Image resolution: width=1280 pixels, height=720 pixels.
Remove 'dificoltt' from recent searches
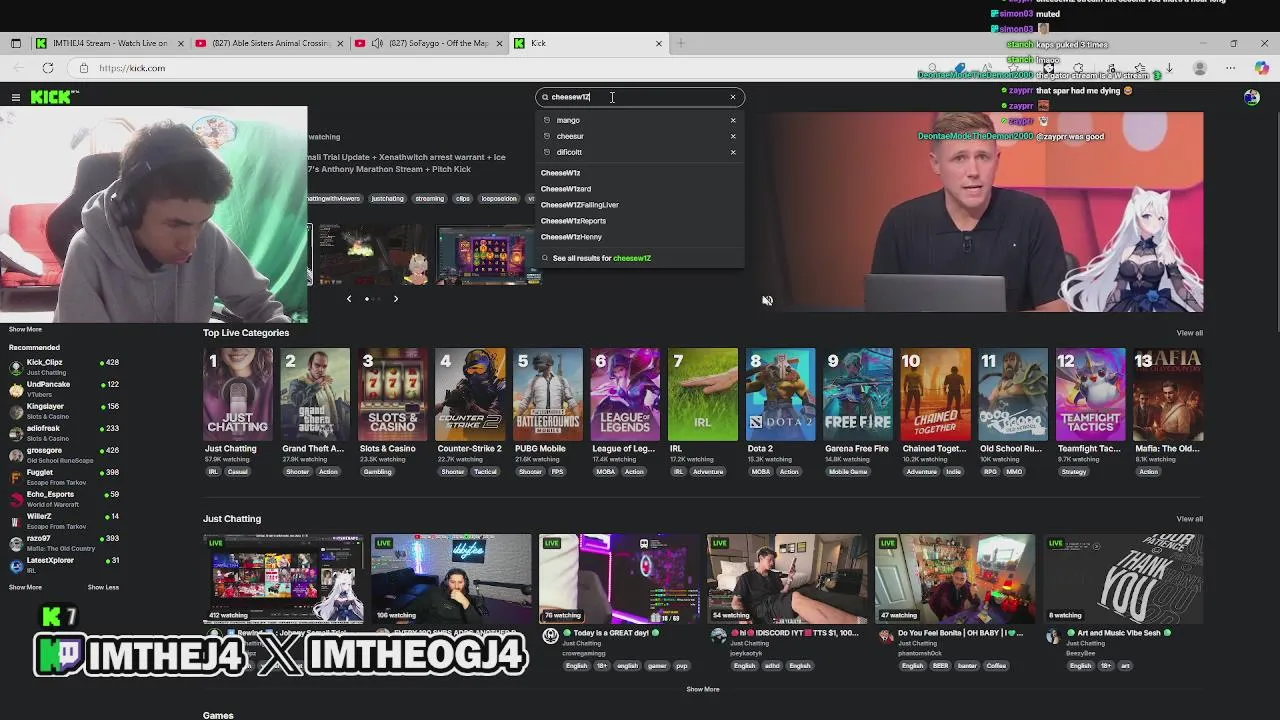pos(733,152)
